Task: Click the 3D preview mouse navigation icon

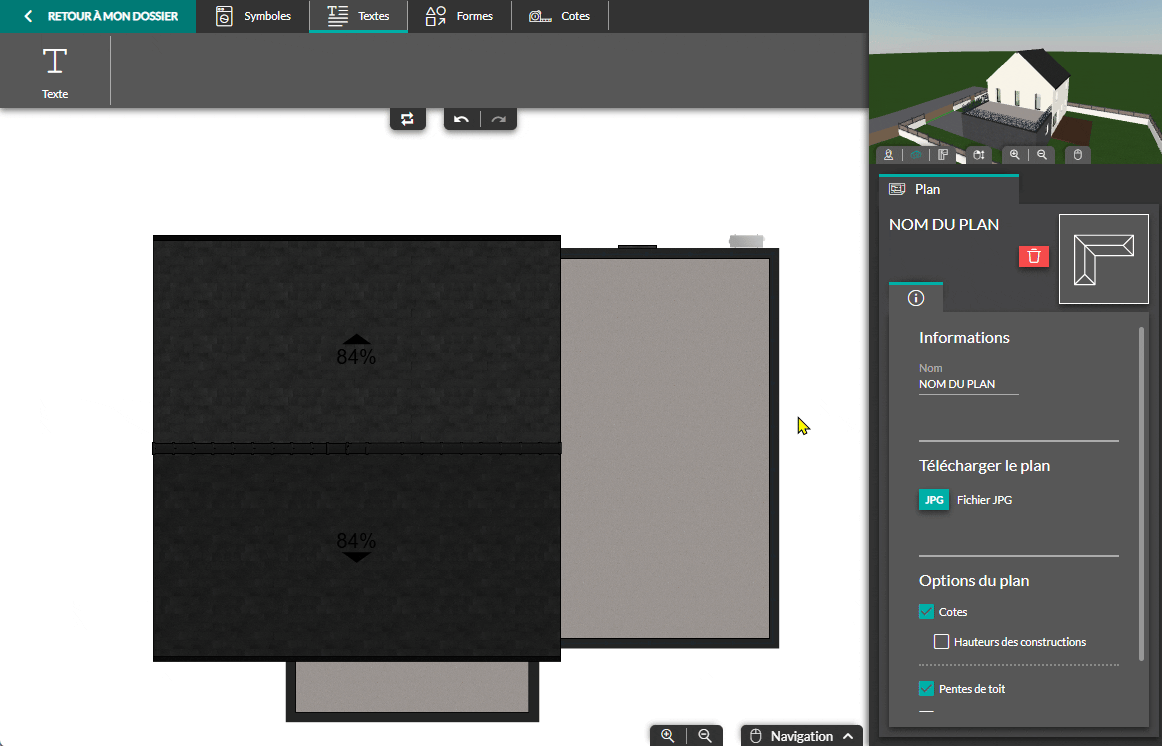Action: 1077,155
